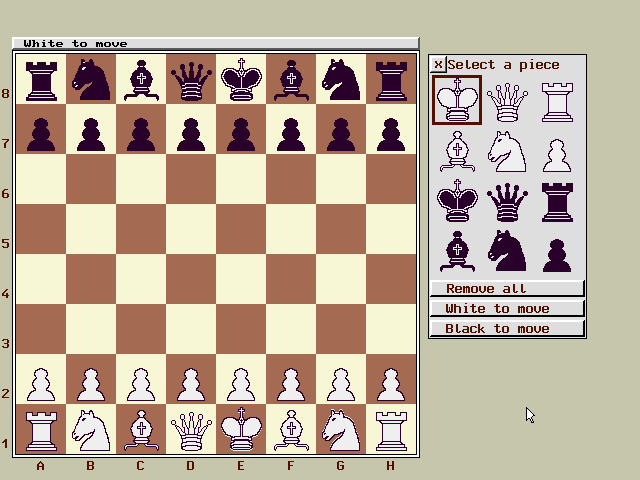Select the white queen in piece palette
Image resolution: width=640 pixels, height=480 pixels.
(507, 102)
